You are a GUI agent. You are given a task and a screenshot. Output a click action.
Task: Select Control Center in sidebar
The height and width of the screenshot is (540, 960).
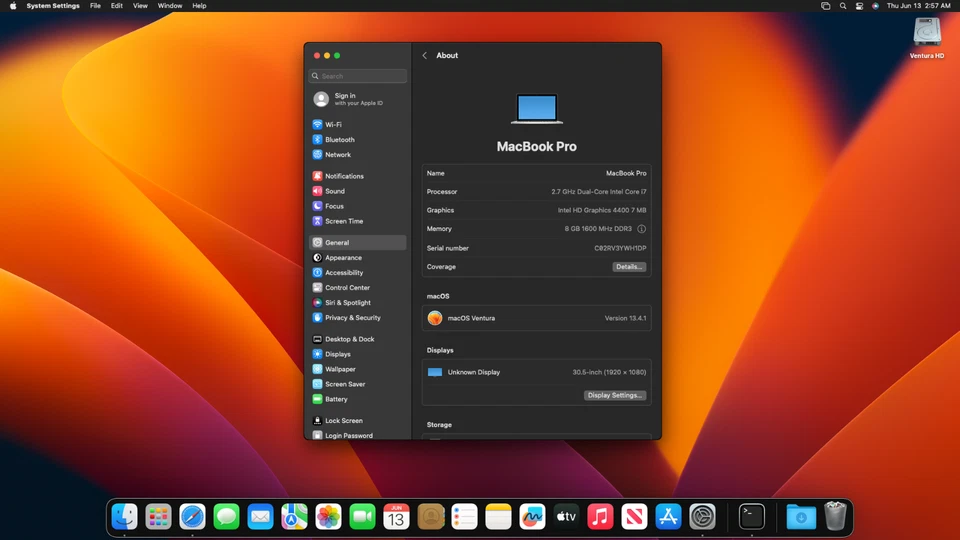coord(358,288)
